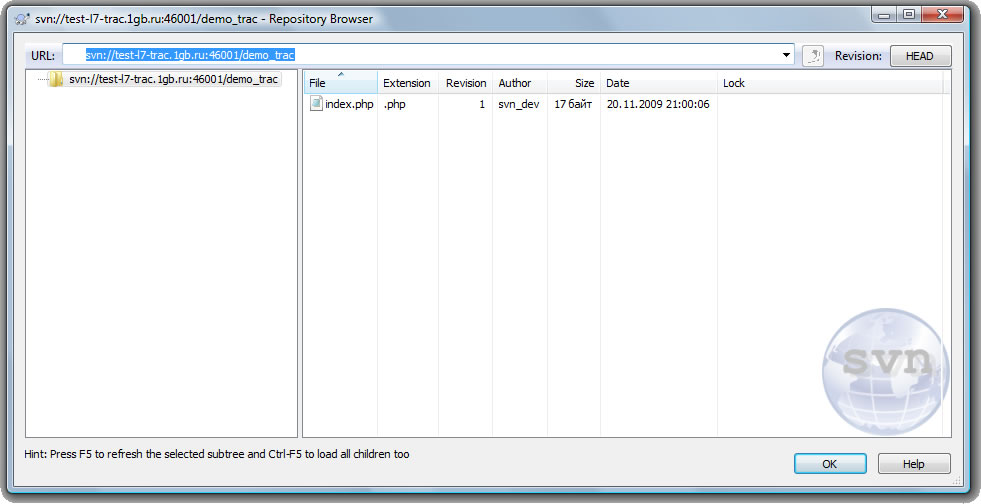The width and height of the screenshot is (981, 504).
Task: Sort by the Revision column header
Action: point(466,83)
